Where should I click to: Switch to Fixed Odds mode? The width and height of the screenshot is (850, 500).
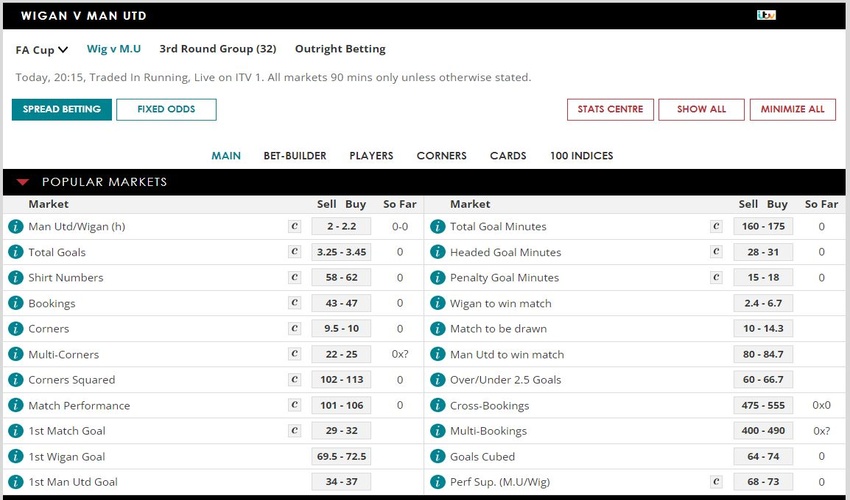[166, 109]
